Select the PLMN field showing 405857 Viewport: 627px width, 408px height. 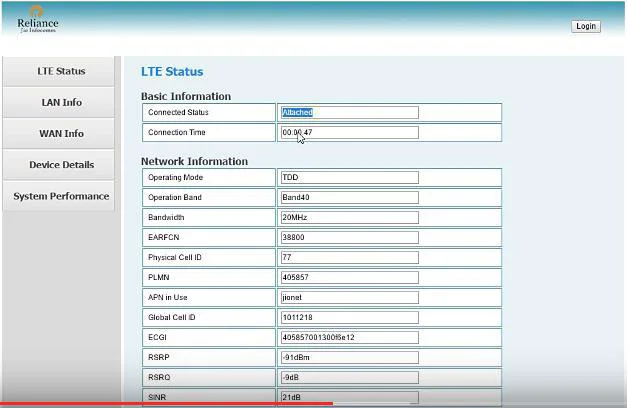tap(349, 277)
